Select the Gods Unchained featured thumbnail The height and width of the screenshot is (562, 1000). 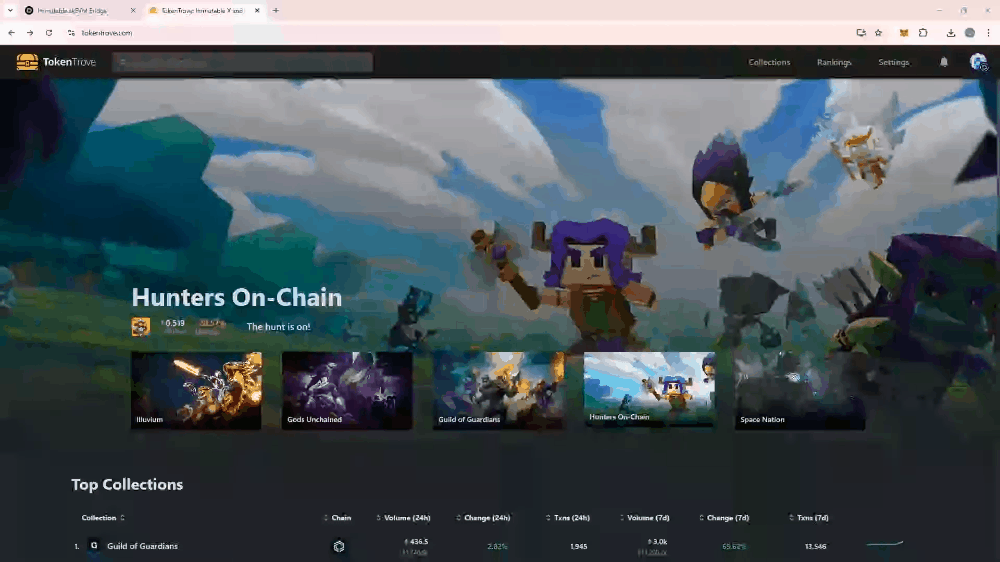347,390
